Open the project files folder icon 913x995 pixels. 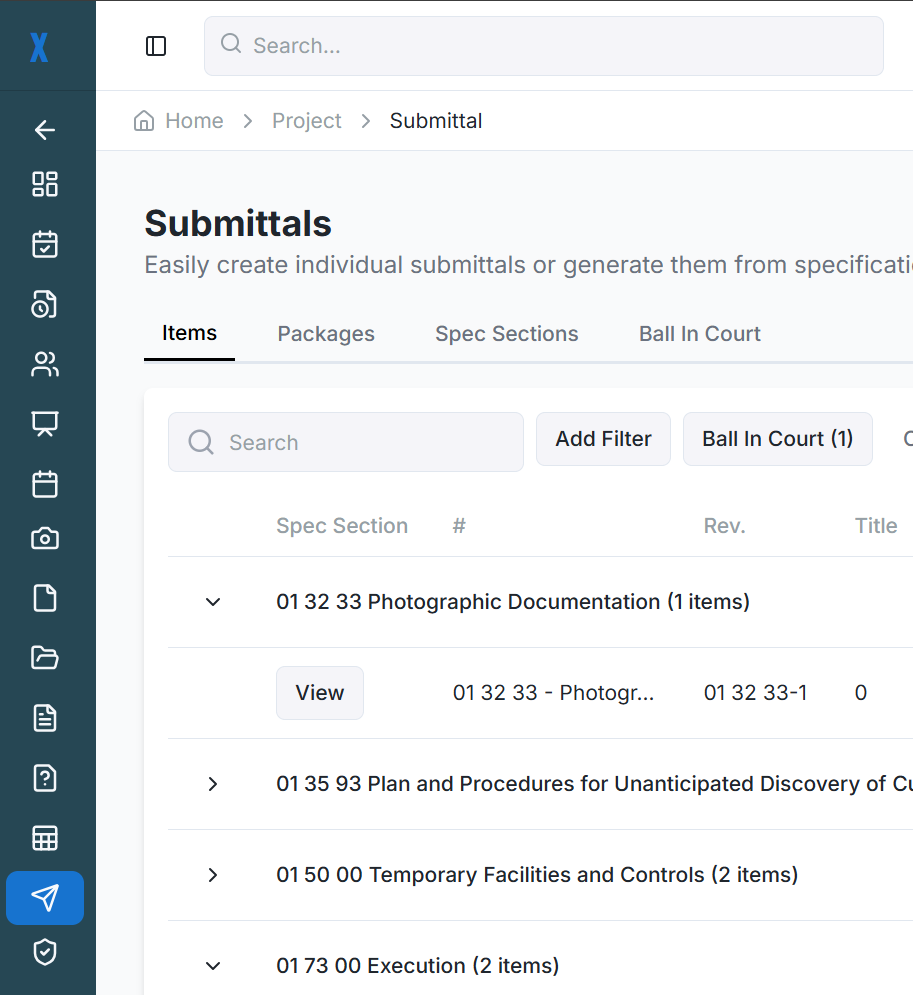tap(45, 658)
